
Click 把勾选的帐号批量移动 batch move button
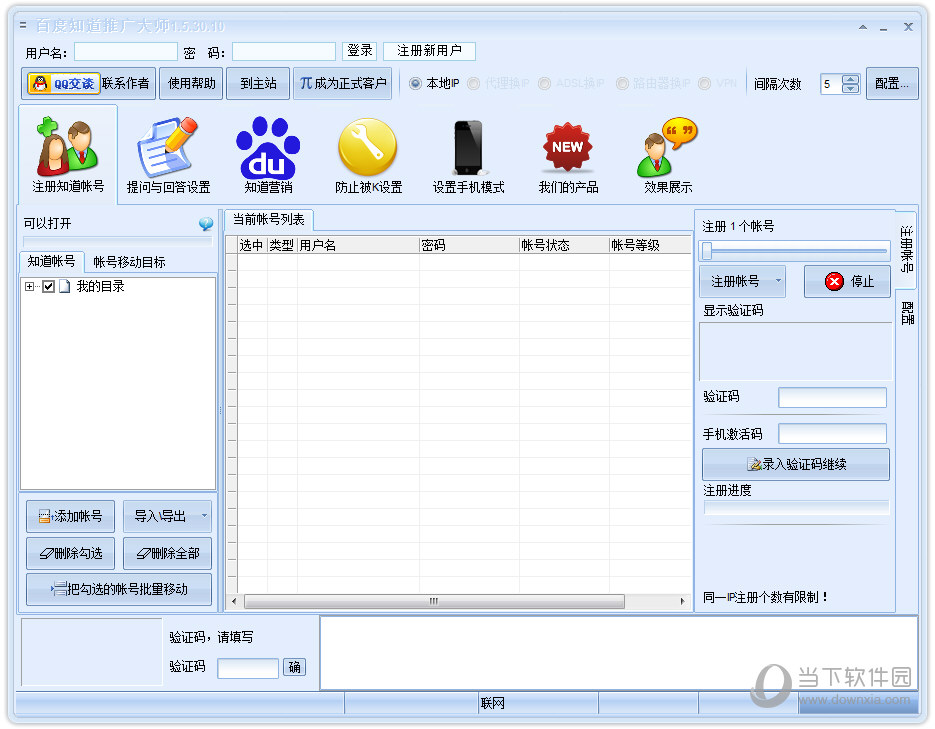point(119,590)
